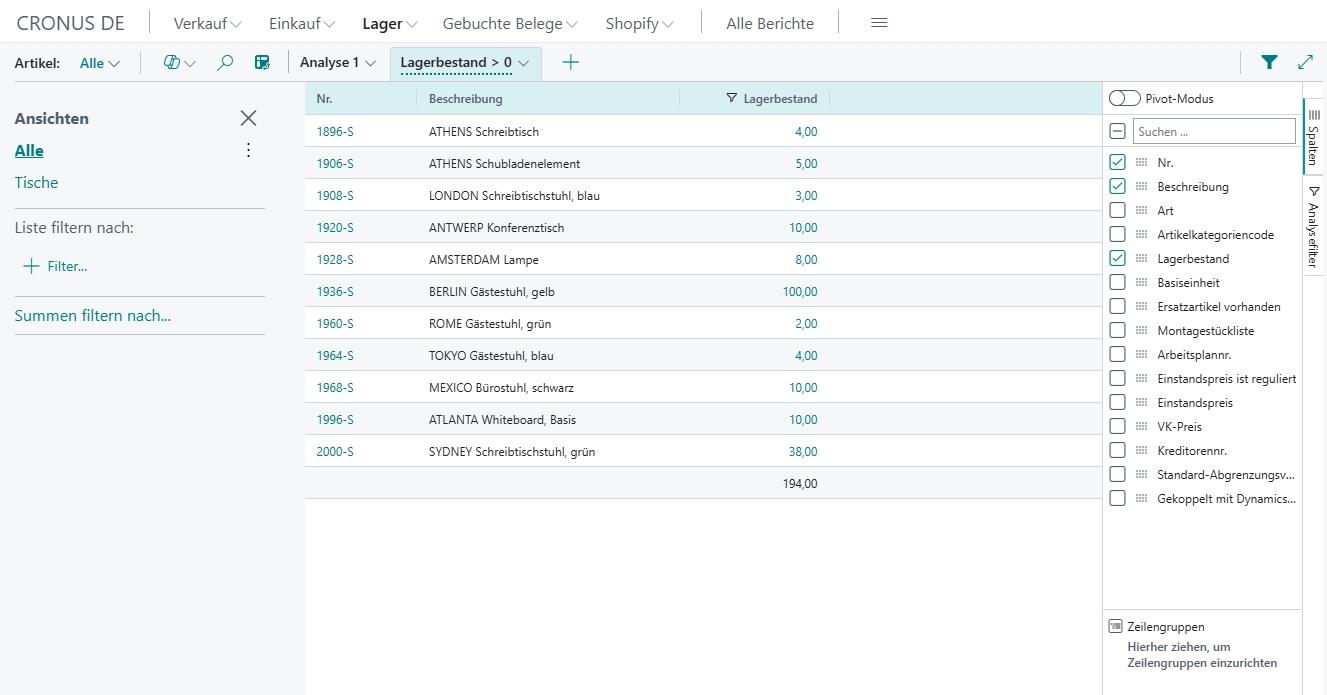The width and height of the screenshot is (1327, 695).
Task: Uncheck the Lagerbestand column checkbox
Action: click(x=1118, y=258)
